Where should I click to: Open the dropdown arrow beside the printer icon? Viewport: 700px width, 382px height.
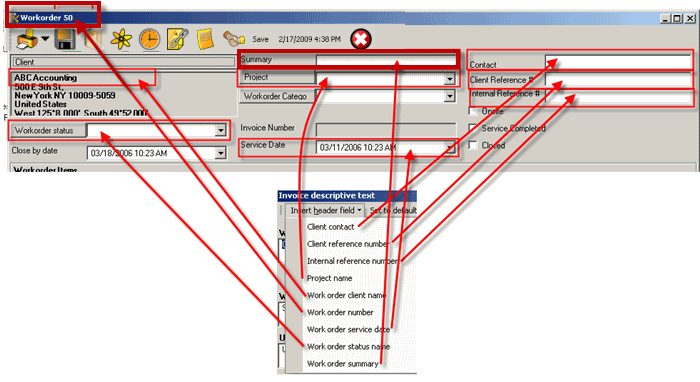point(45,39)
